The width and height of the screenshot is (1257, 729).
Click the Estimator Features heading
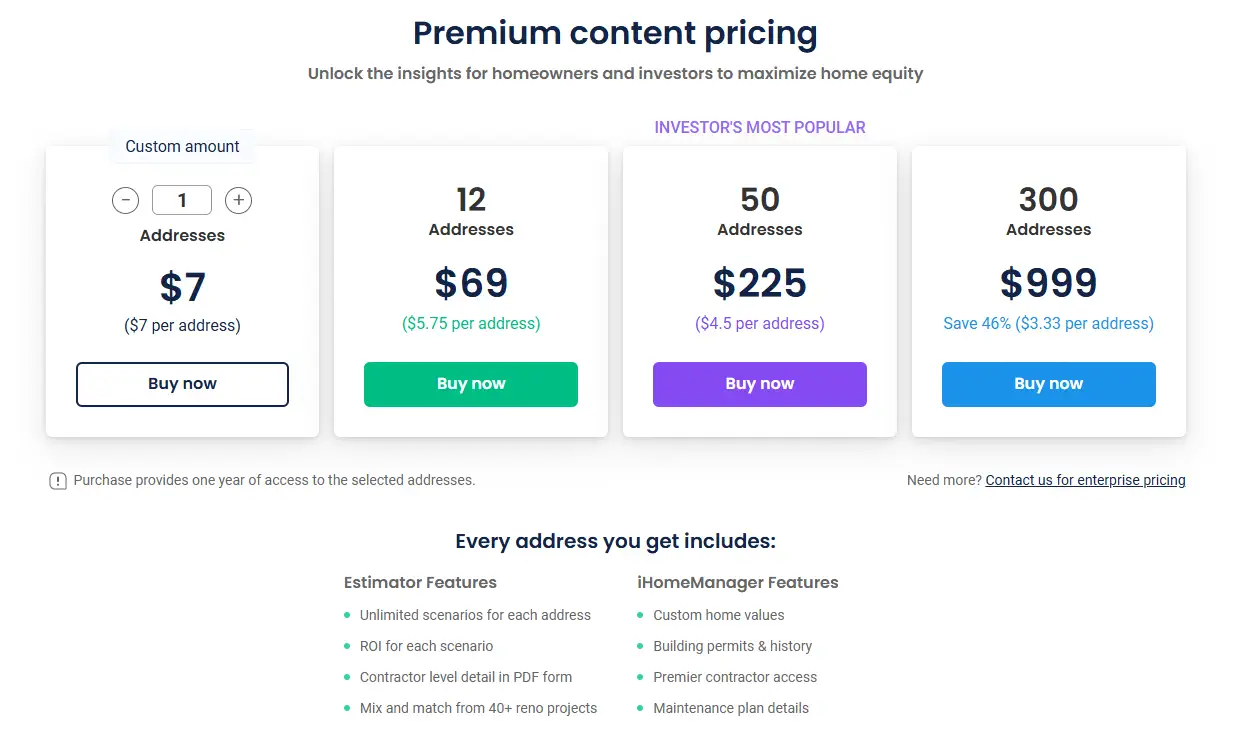coord(420,582)
